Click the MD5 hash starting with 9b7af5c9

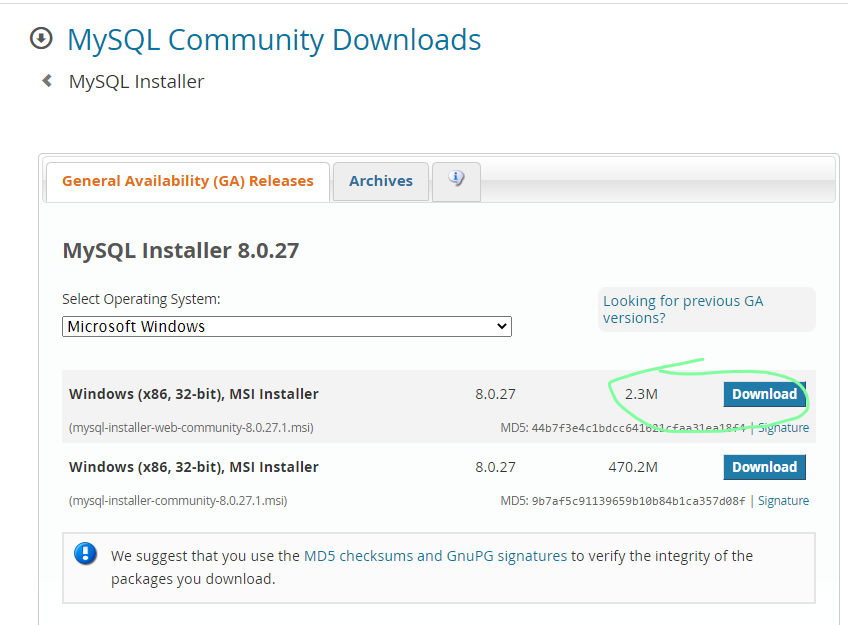[638, 501]
